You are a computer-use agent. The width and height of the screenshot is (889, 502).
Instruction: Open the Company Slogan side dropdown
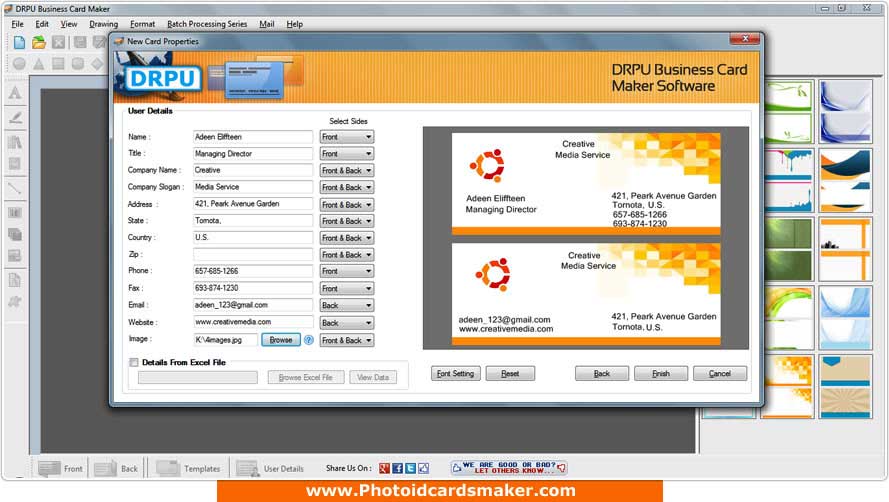click(346, 187)
